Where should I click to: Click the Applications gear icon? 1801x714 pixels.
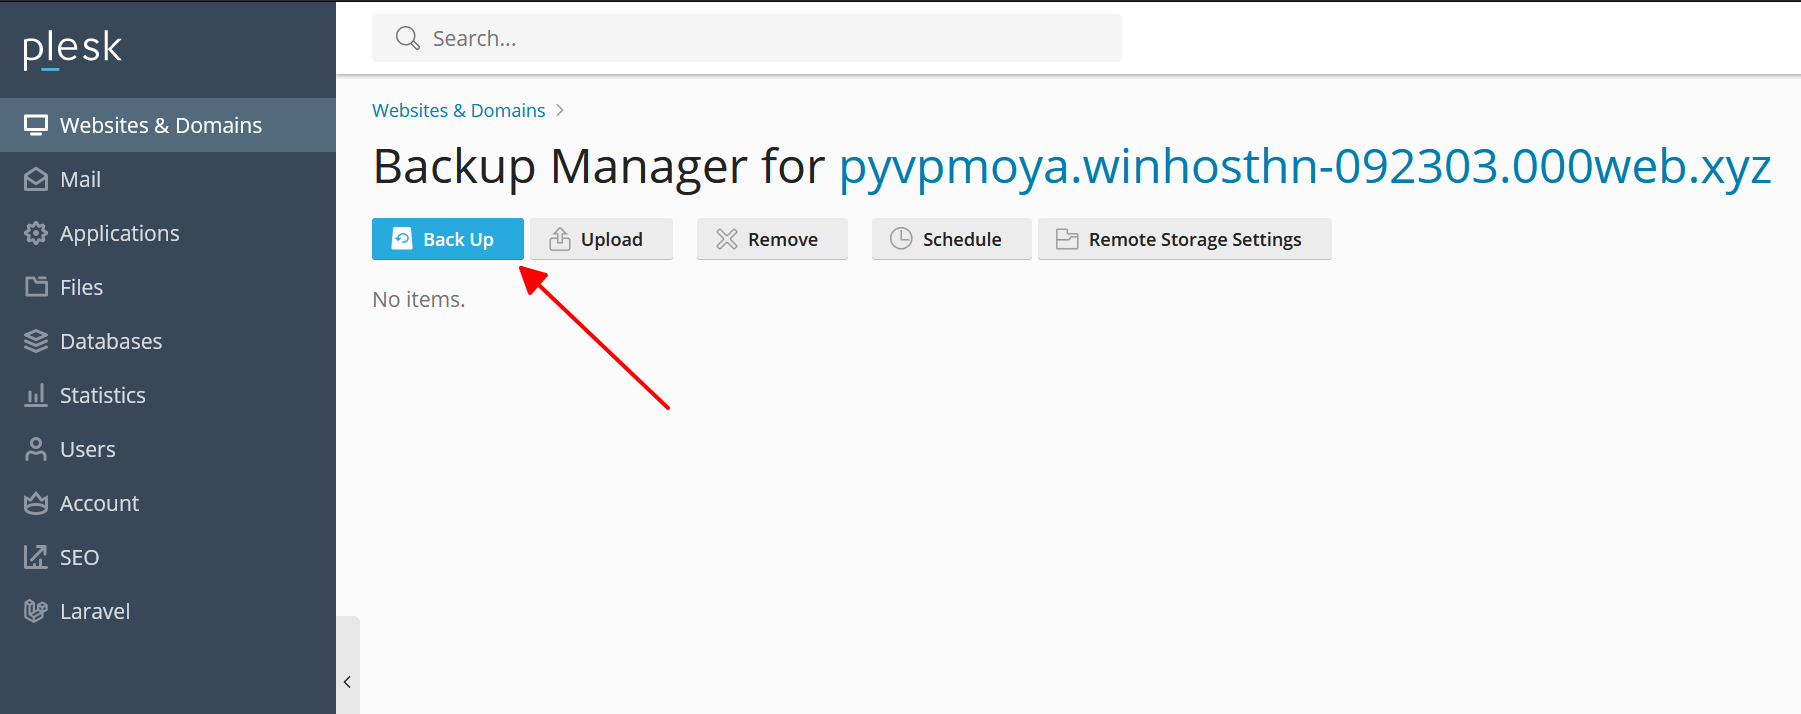click(x=36, y=233)
